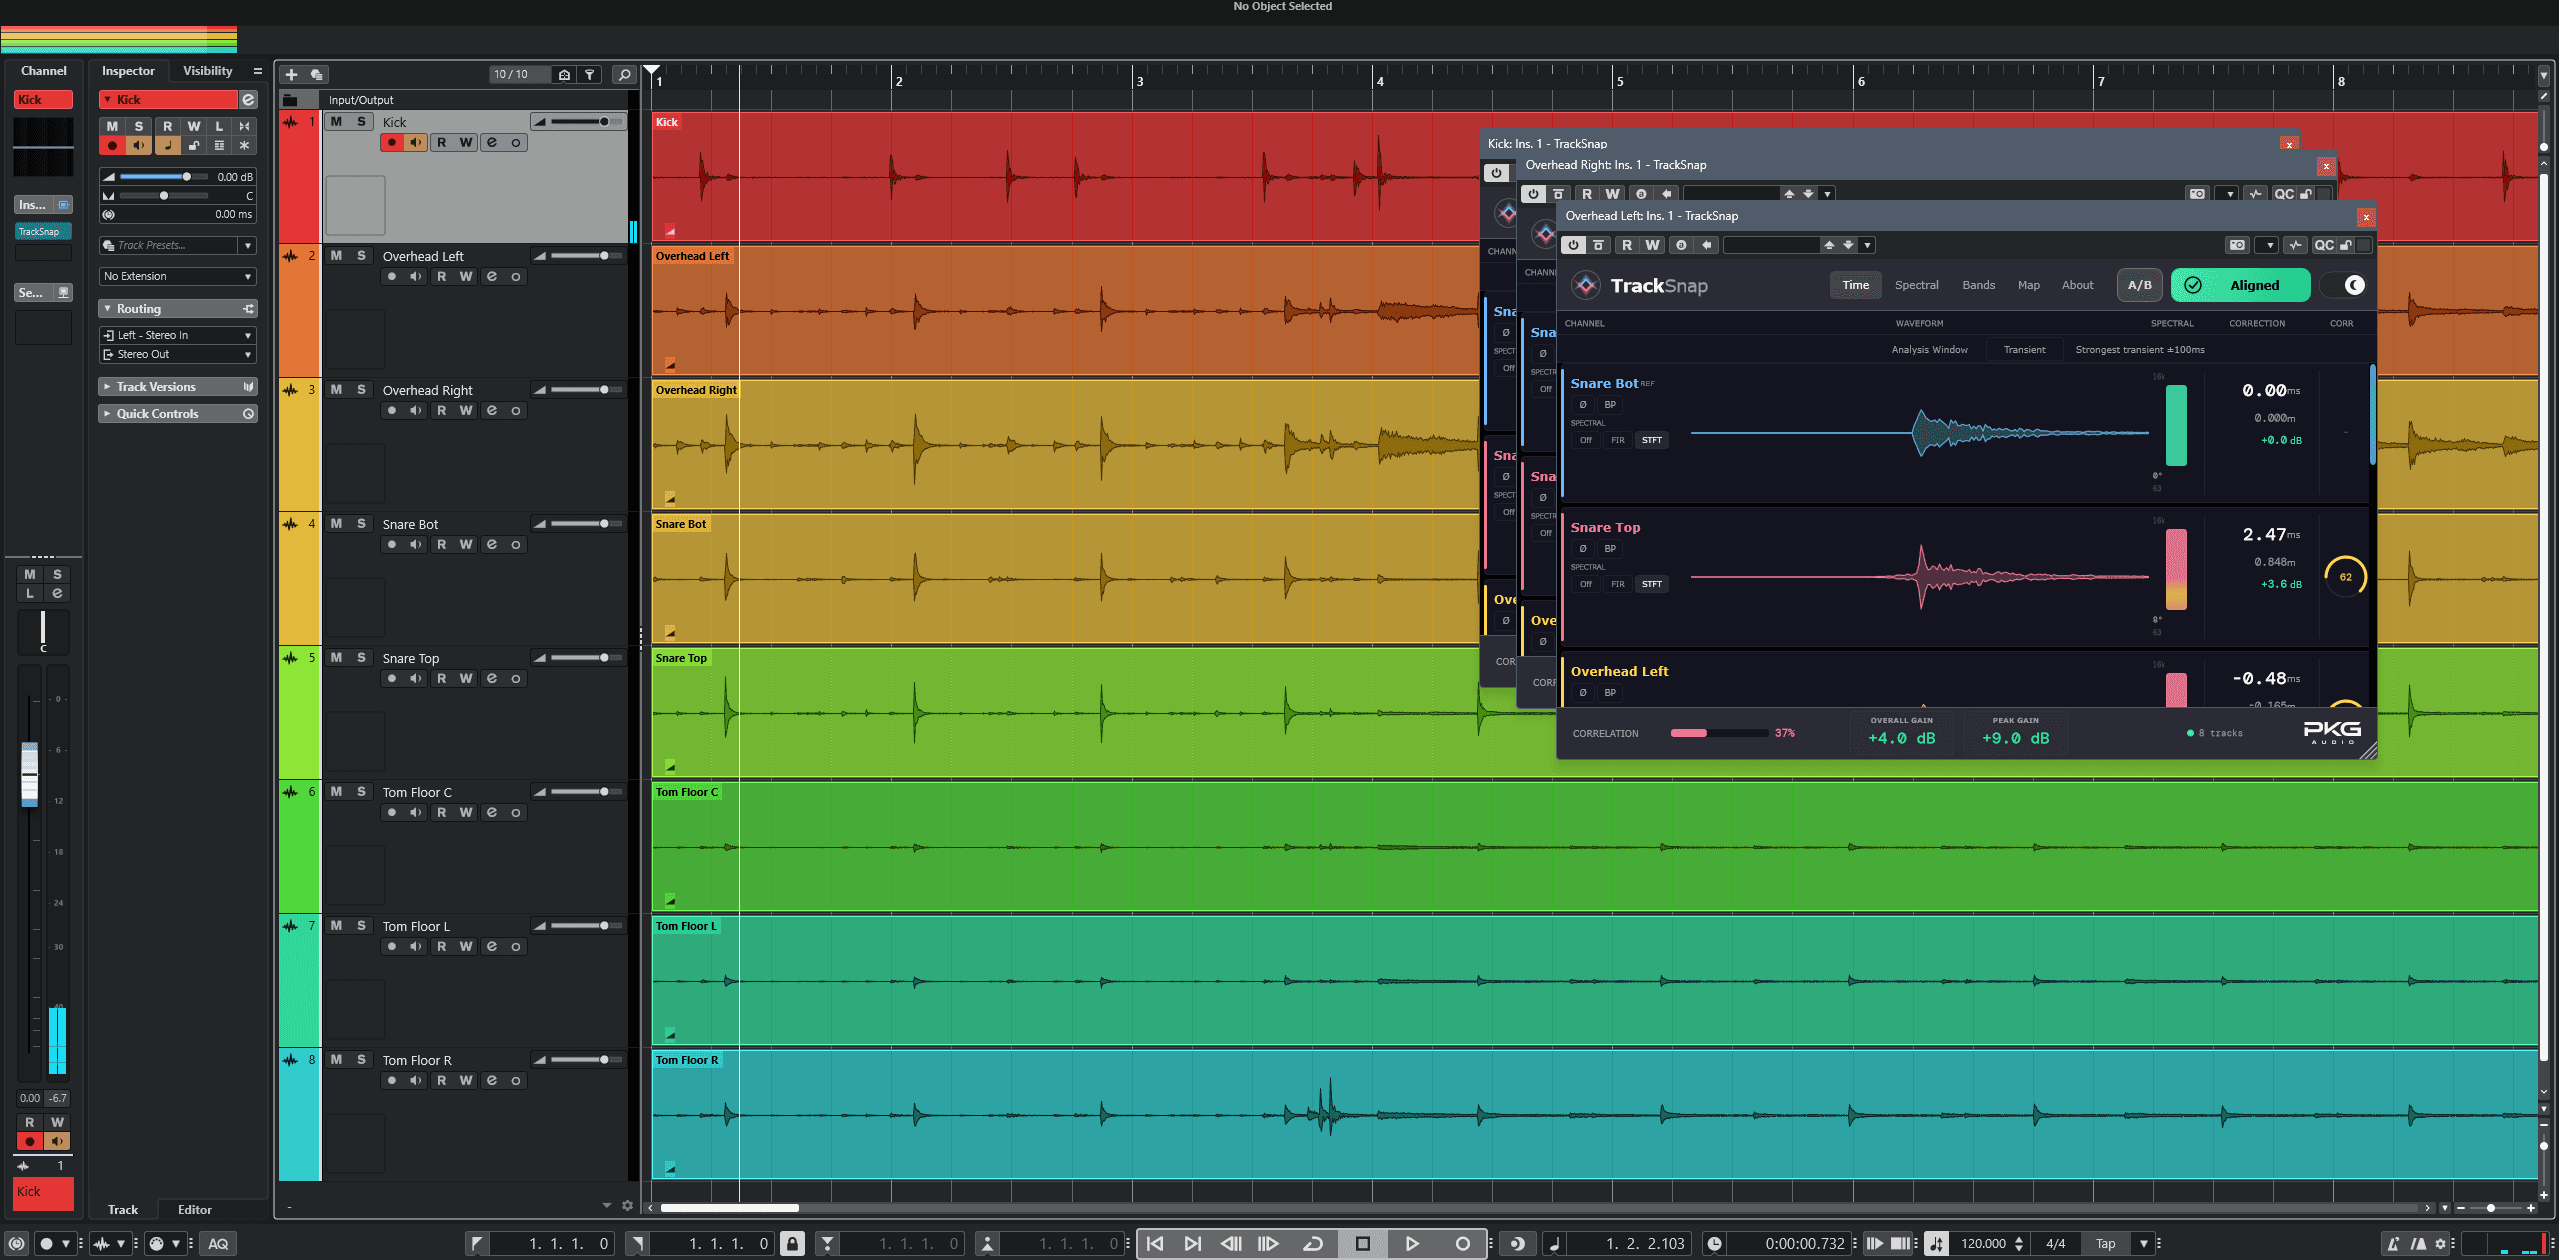Image resolution: width=2559 pixels, height=1260 pixels.
Task: Open the Spectral tab in TrackSnap
Action: (x=1916, y=285)
